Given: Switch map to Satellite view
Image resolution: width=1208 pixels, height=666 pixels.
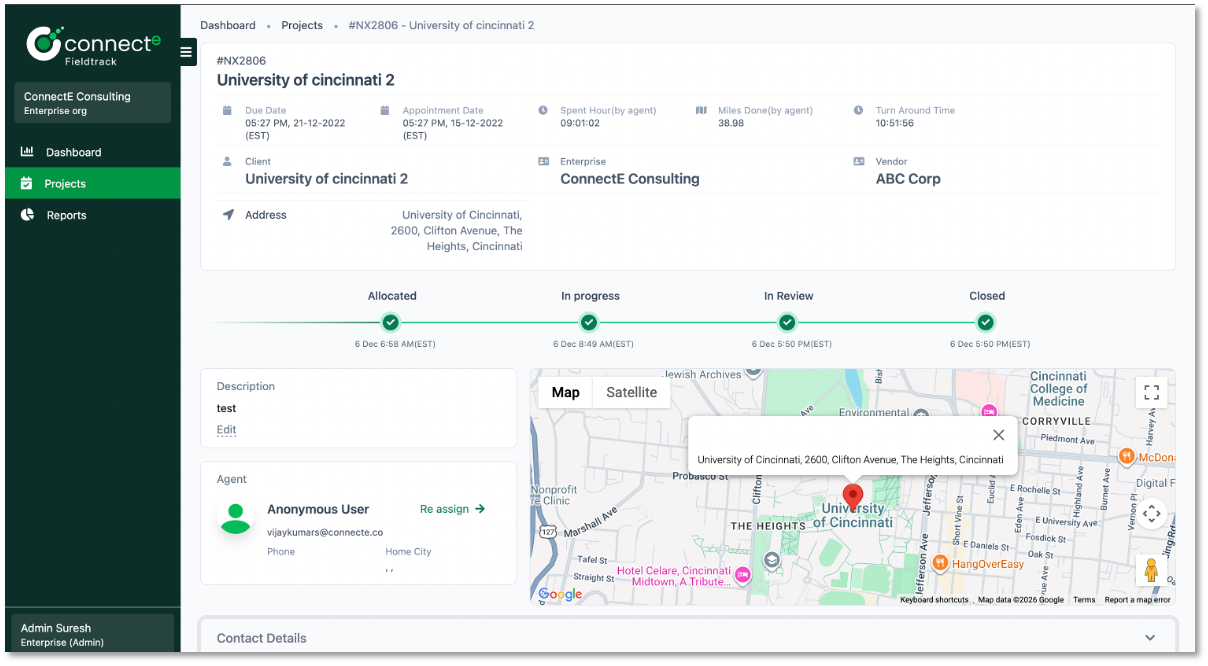Looking at the screenshot, I should (x=632, y=392).
